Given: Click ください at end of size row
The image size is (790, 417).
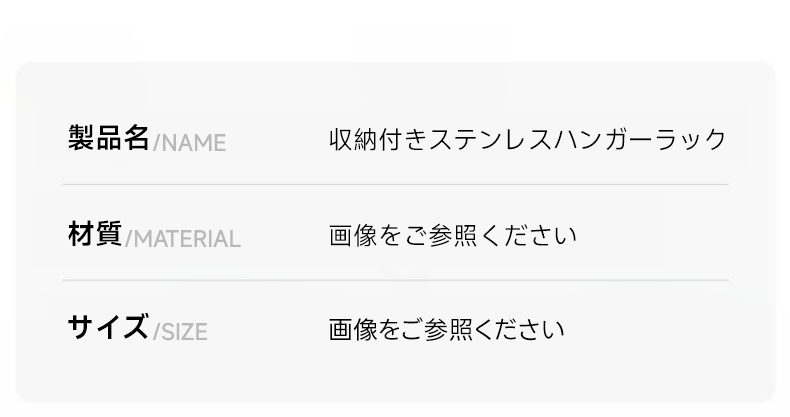Looking at the screenshot, I should (519, 329).
